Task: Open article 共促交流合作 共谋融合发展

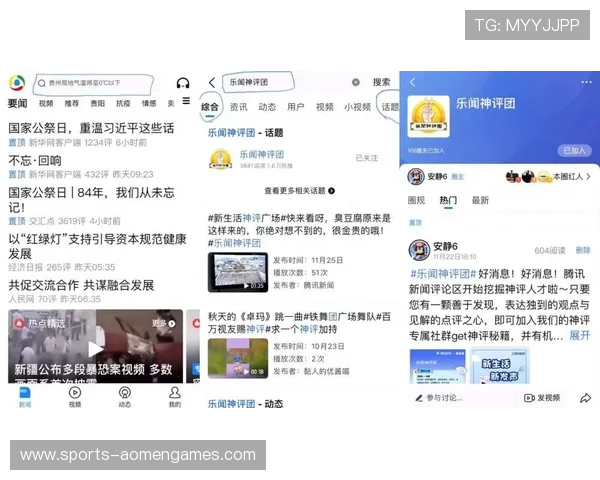Action: [81, 285]
